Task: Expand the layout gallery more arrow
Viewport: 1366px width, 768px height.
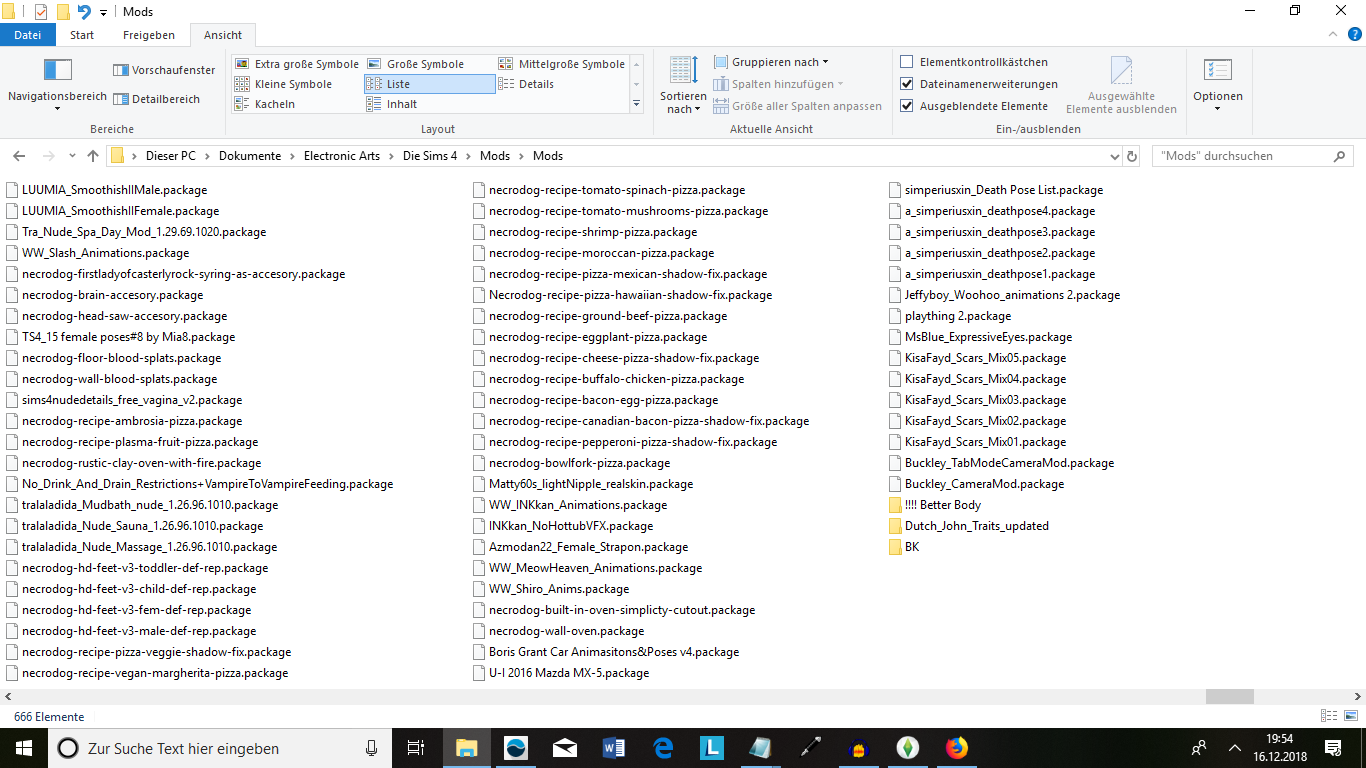Action: pos(637,104)
